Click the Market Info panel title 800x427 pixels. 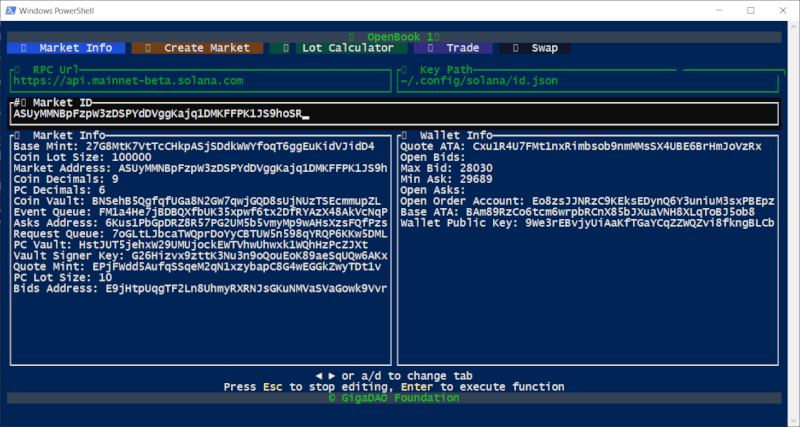click(69, 135)
